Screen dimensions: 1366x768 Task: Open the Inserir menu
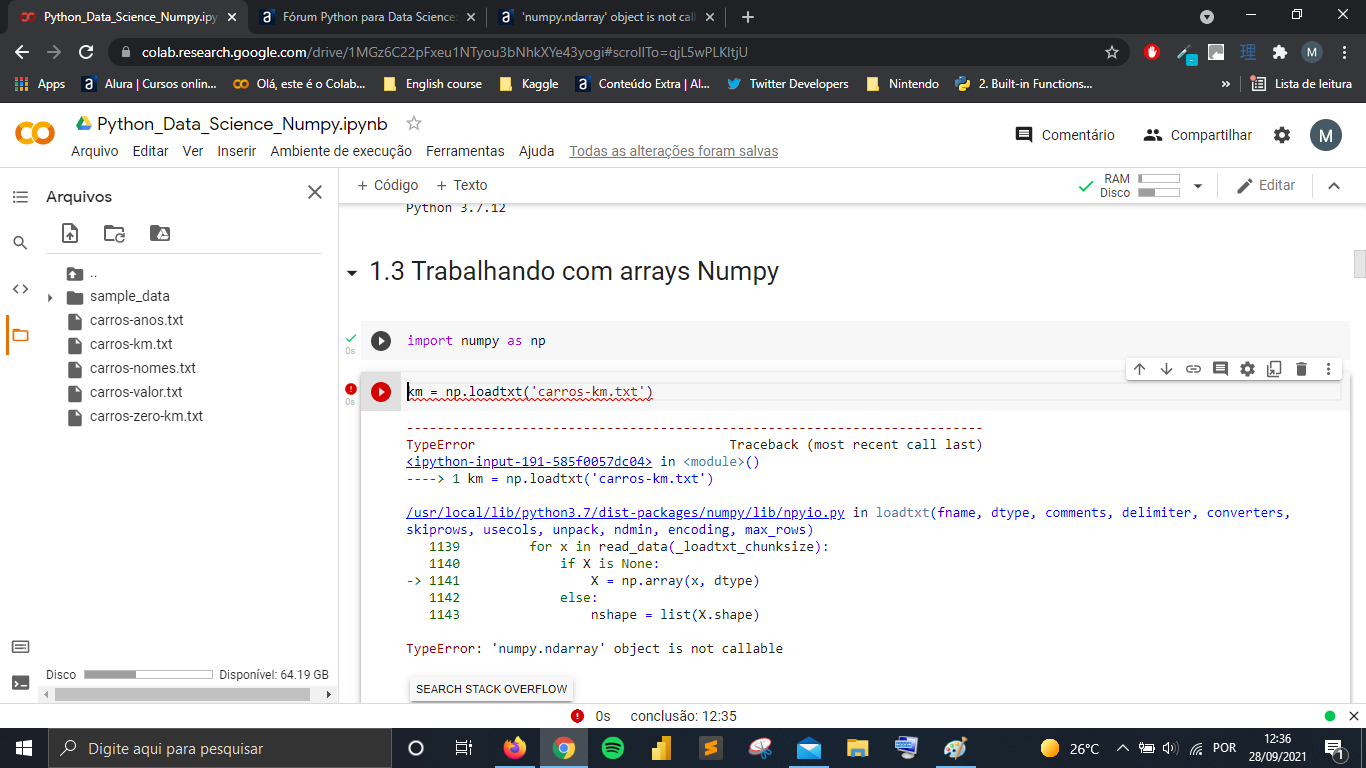point(237,151)
